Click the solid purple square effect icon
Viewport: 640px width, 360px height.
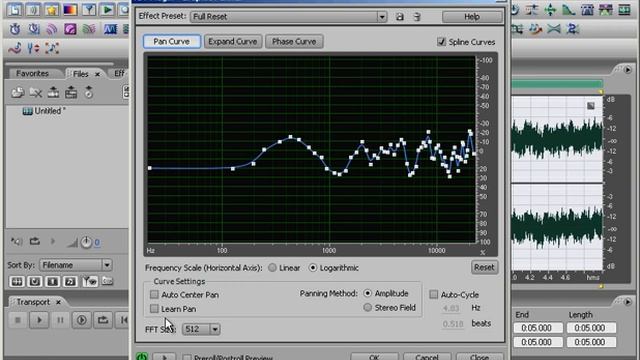[x=70, y=29]
